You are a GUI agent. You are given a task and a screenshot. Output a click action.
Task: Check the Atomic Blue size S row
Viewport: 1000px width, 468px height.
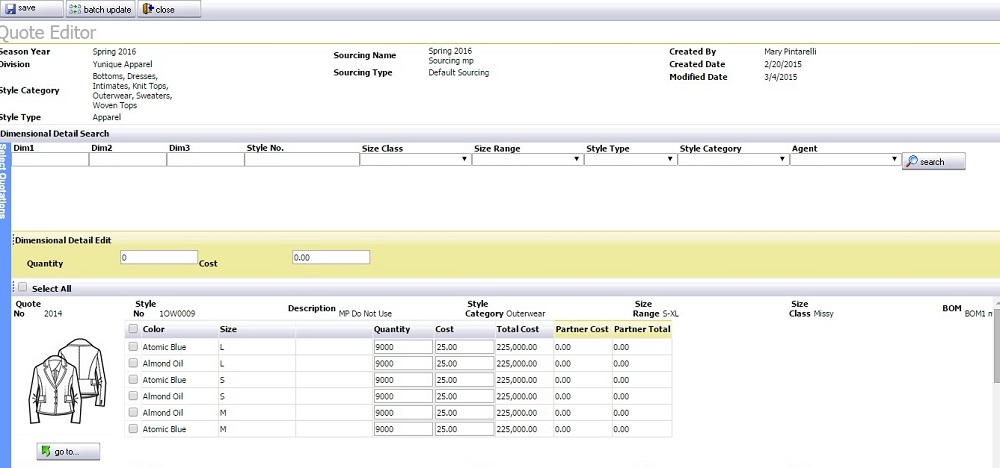tap(133, 379)
